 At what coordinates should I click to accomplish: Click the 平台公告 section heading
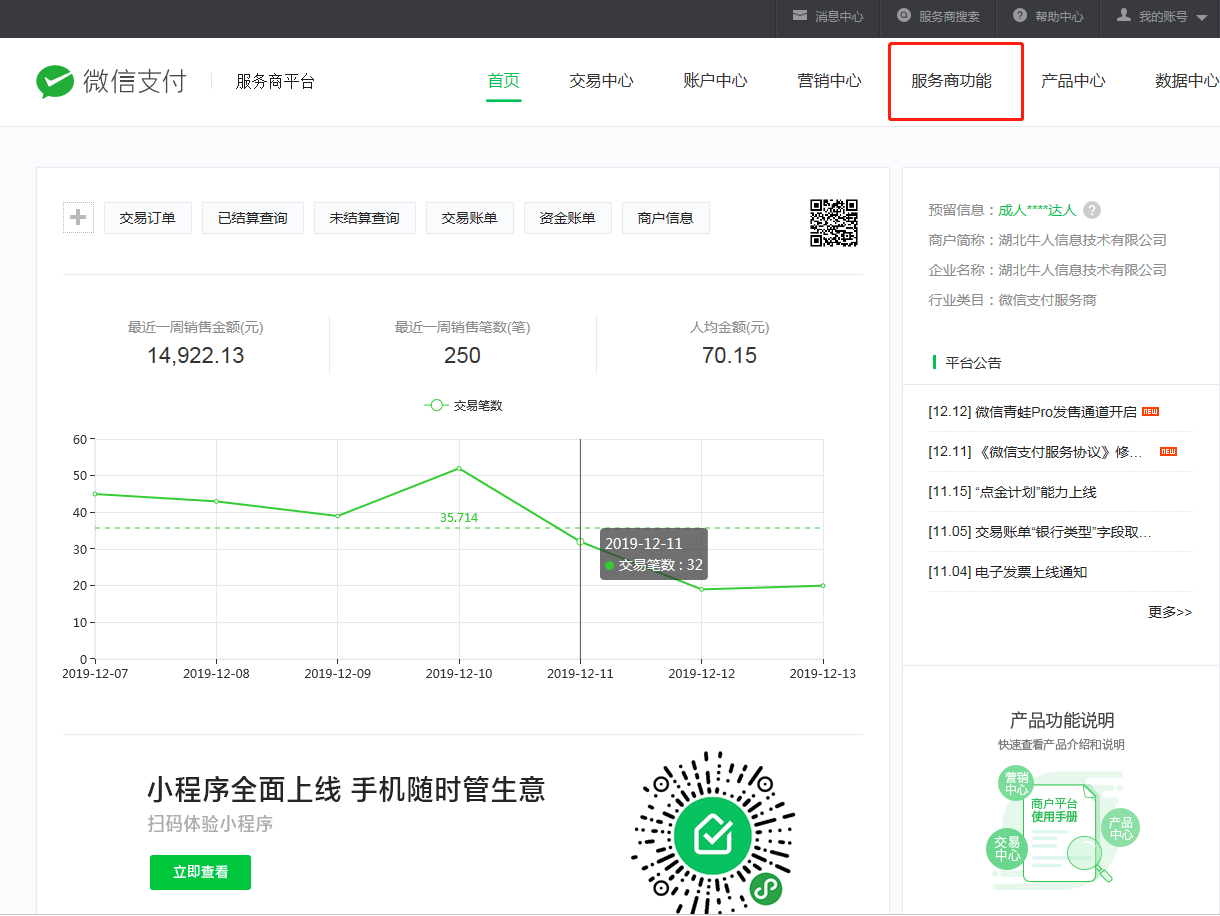tap(973, 362)
